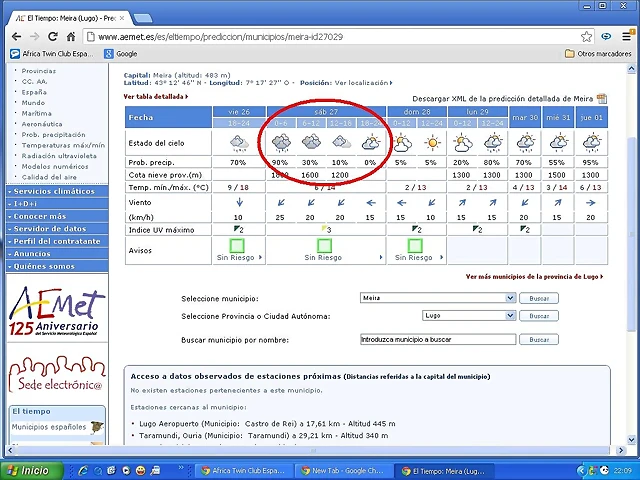Expand the Anuncios sidebar section
The height and width of the screenshot is (480, 640).
[x=57, y=253]
